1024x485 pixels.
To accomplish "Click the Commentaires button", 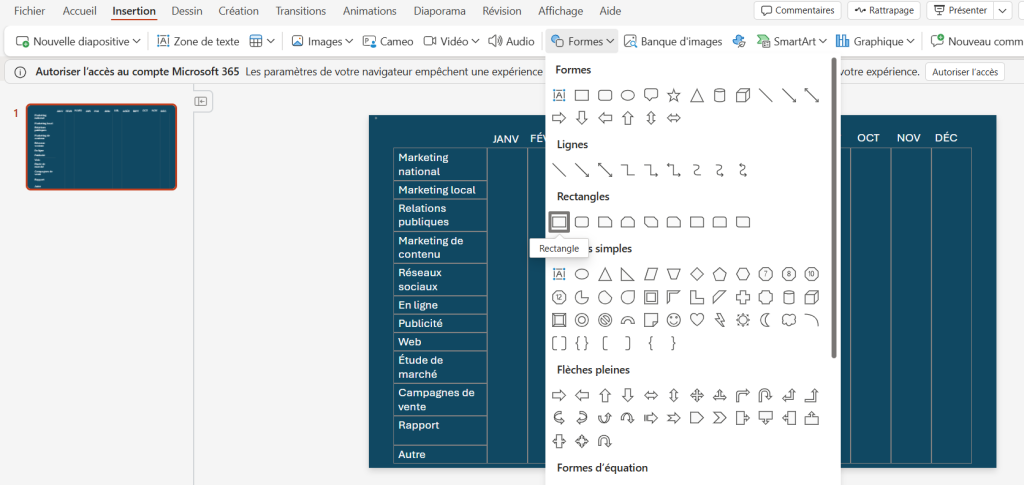I will (x=797, y=10).
